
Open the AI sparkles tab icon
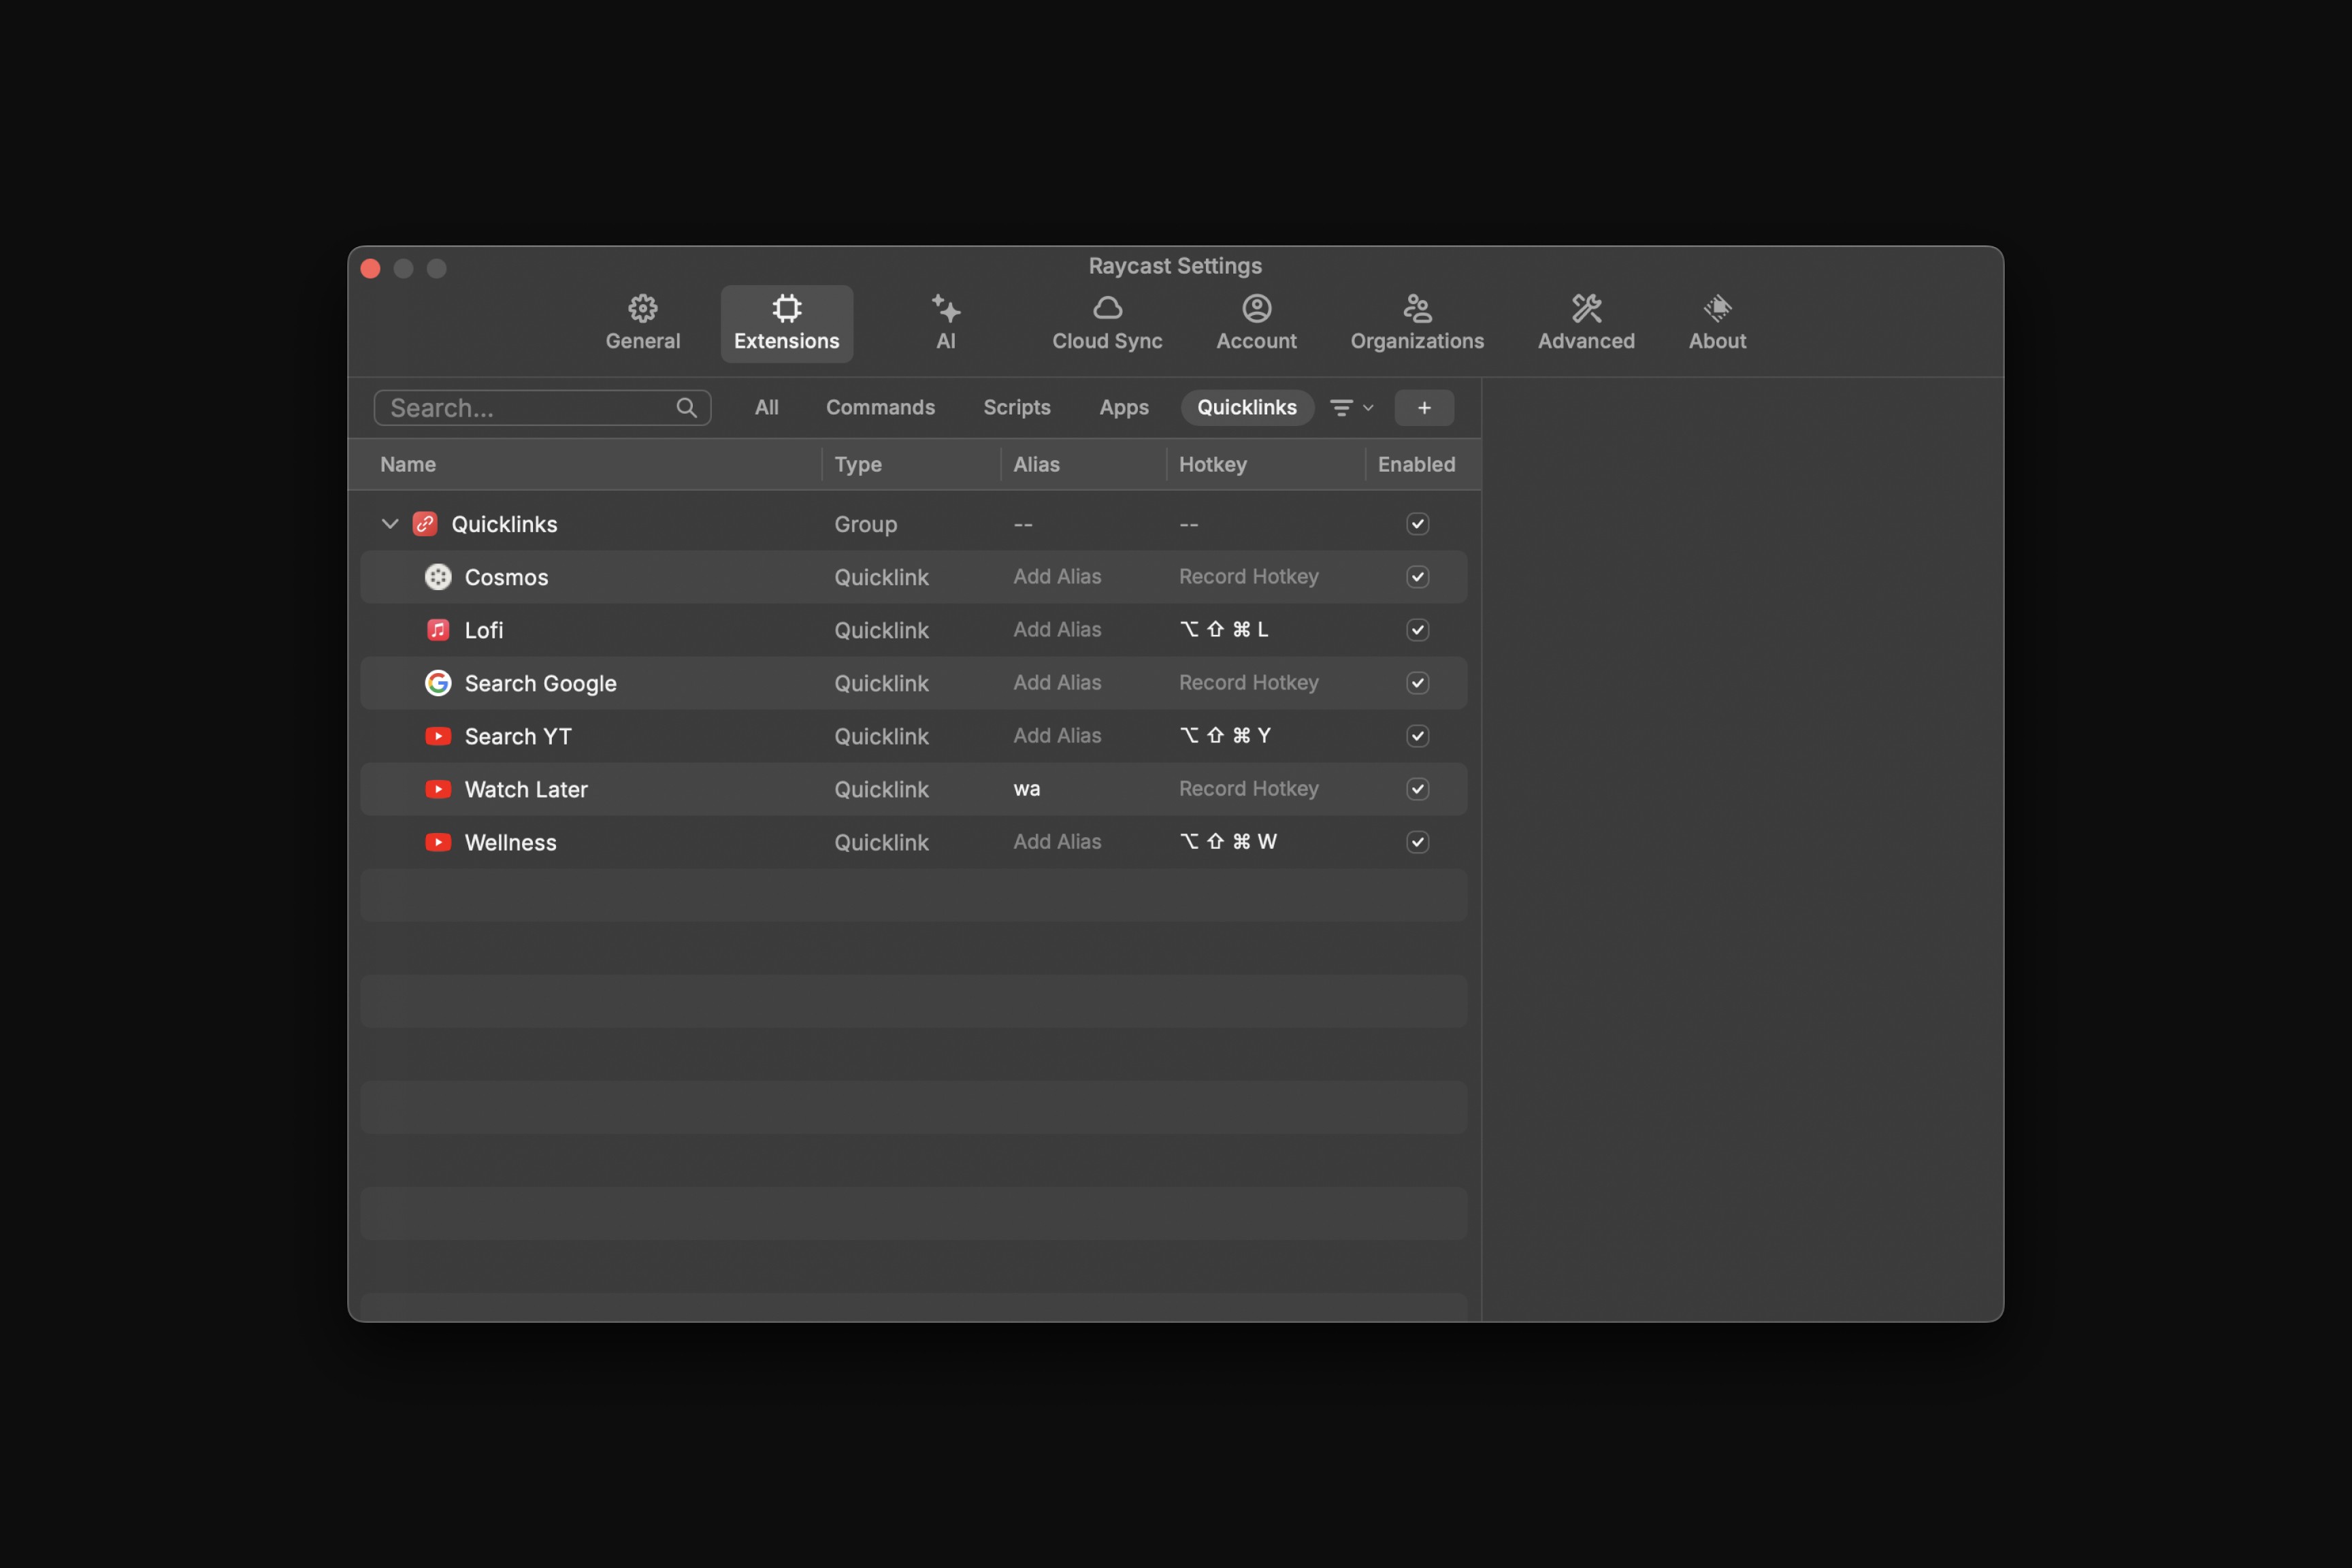coord(945,308)
